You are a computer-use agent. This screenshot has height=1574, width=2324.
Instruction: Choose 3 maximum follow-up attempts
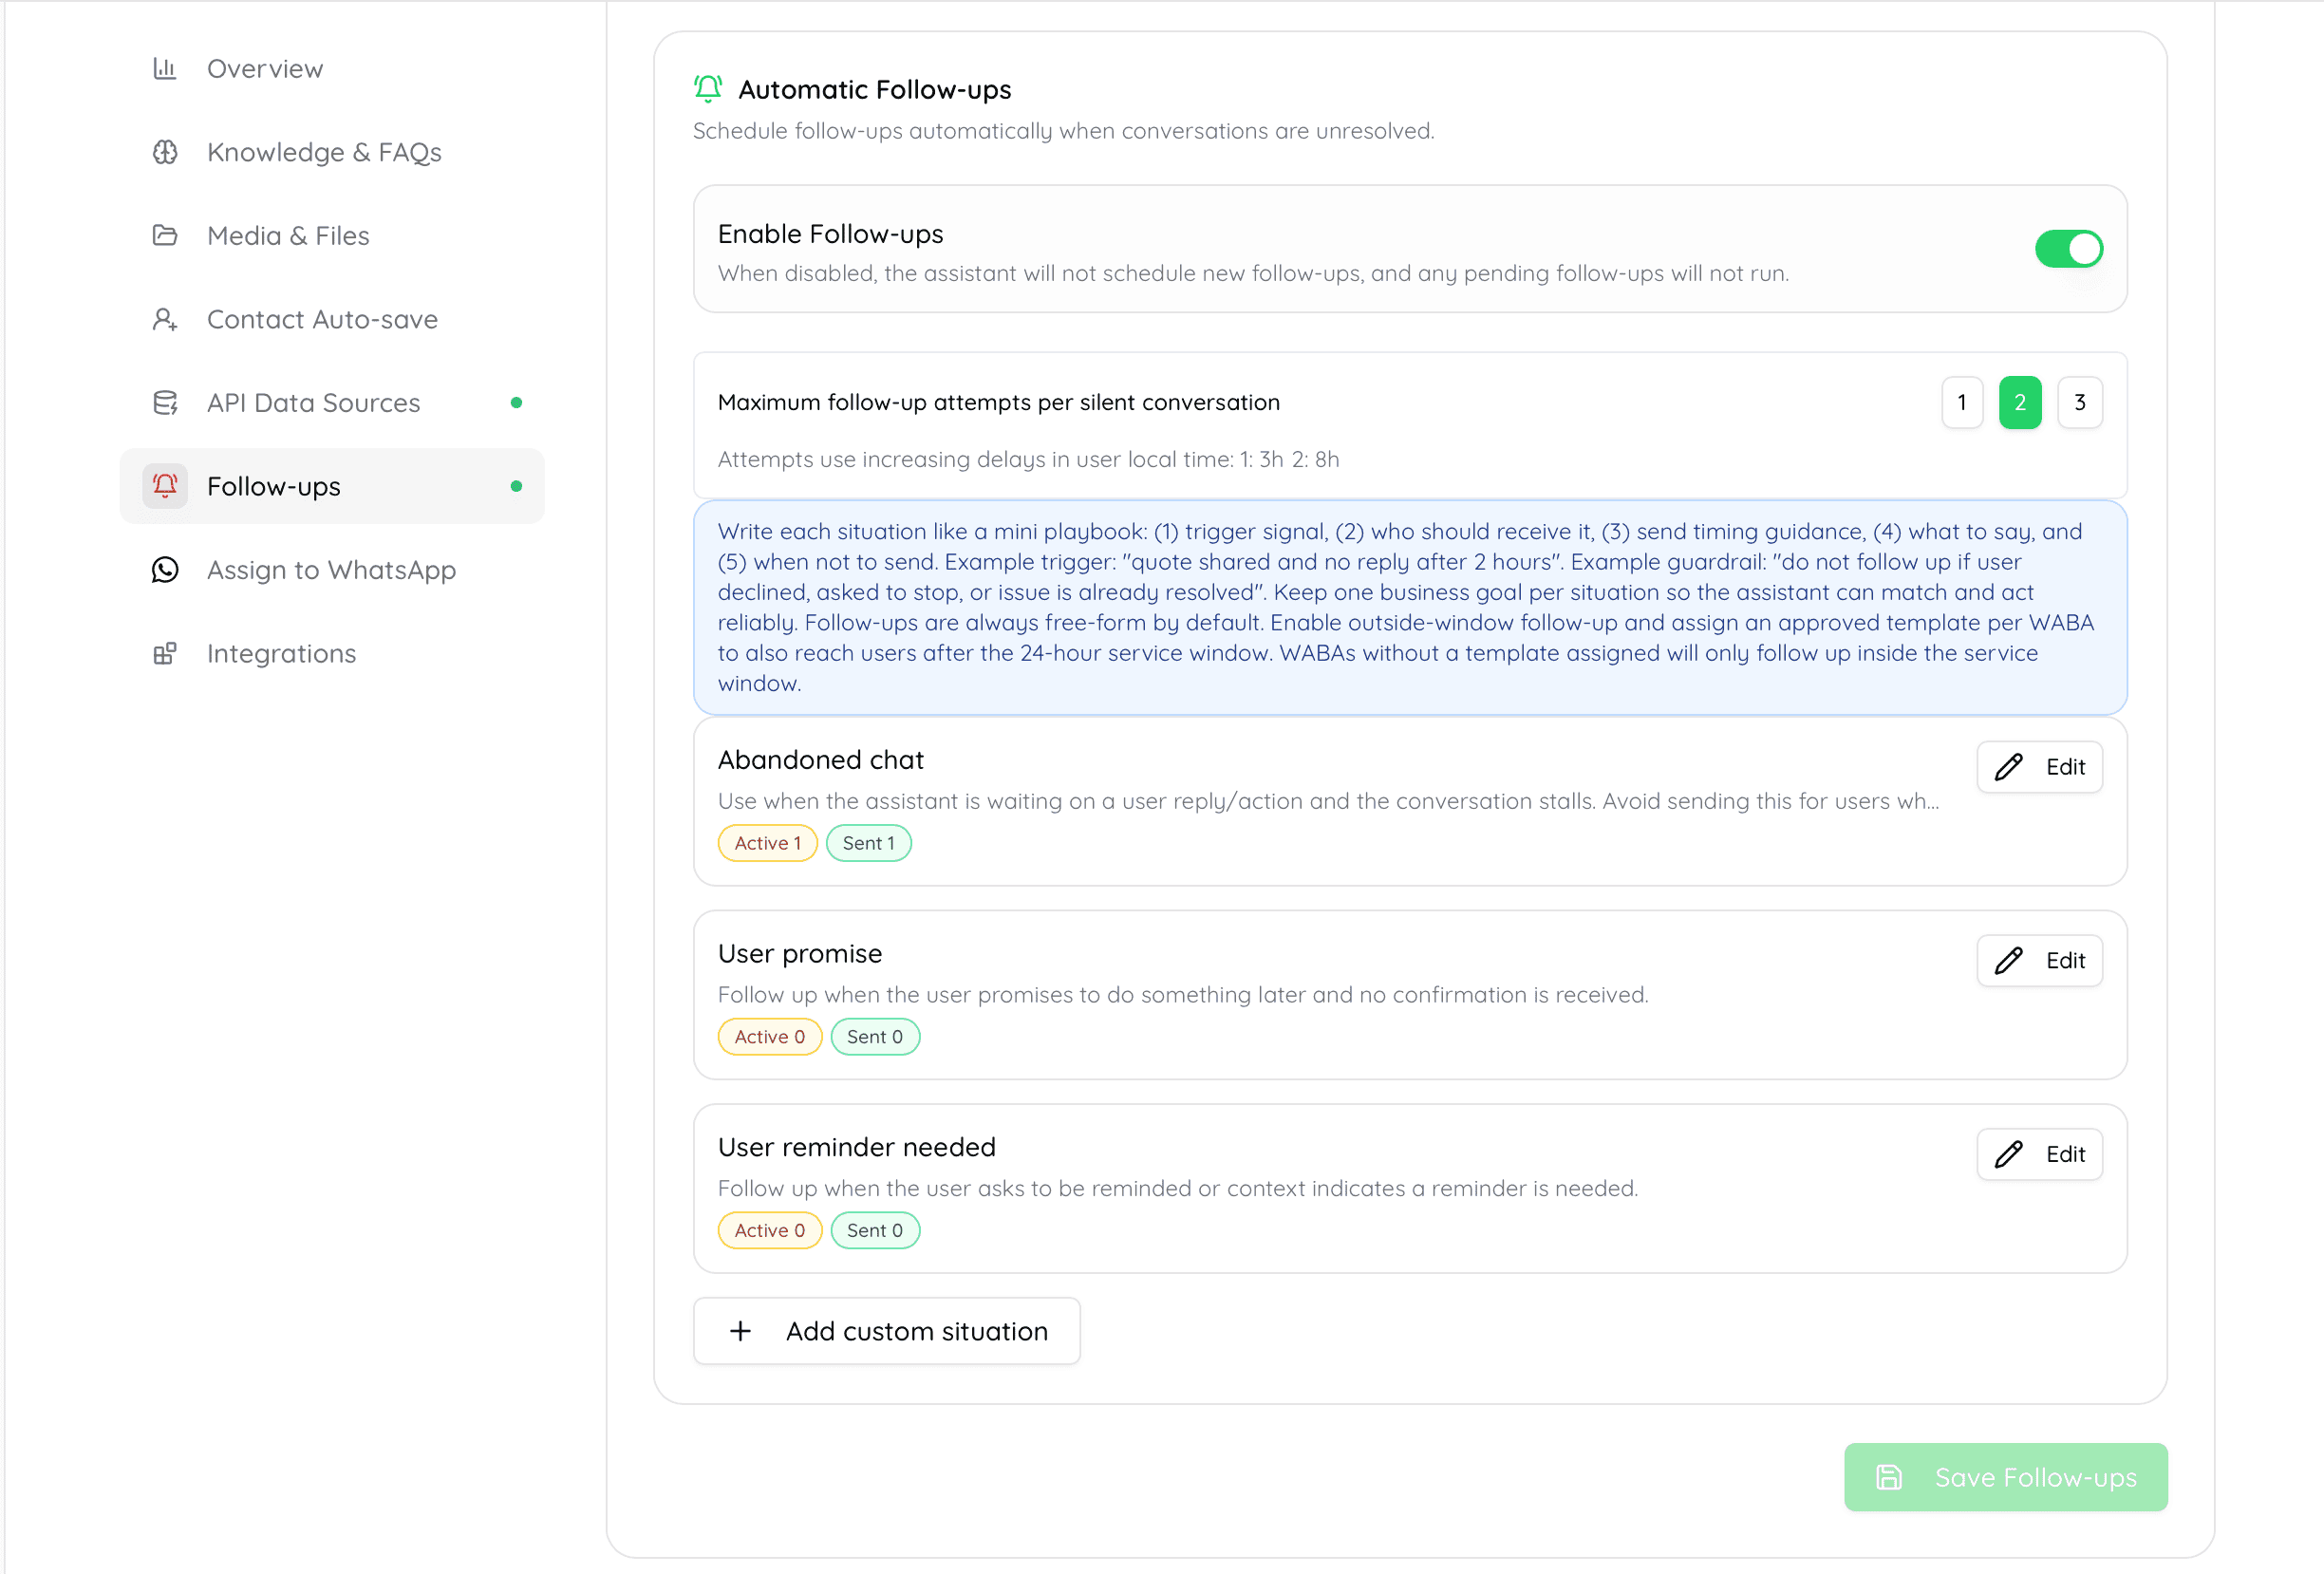(2080, 403)
